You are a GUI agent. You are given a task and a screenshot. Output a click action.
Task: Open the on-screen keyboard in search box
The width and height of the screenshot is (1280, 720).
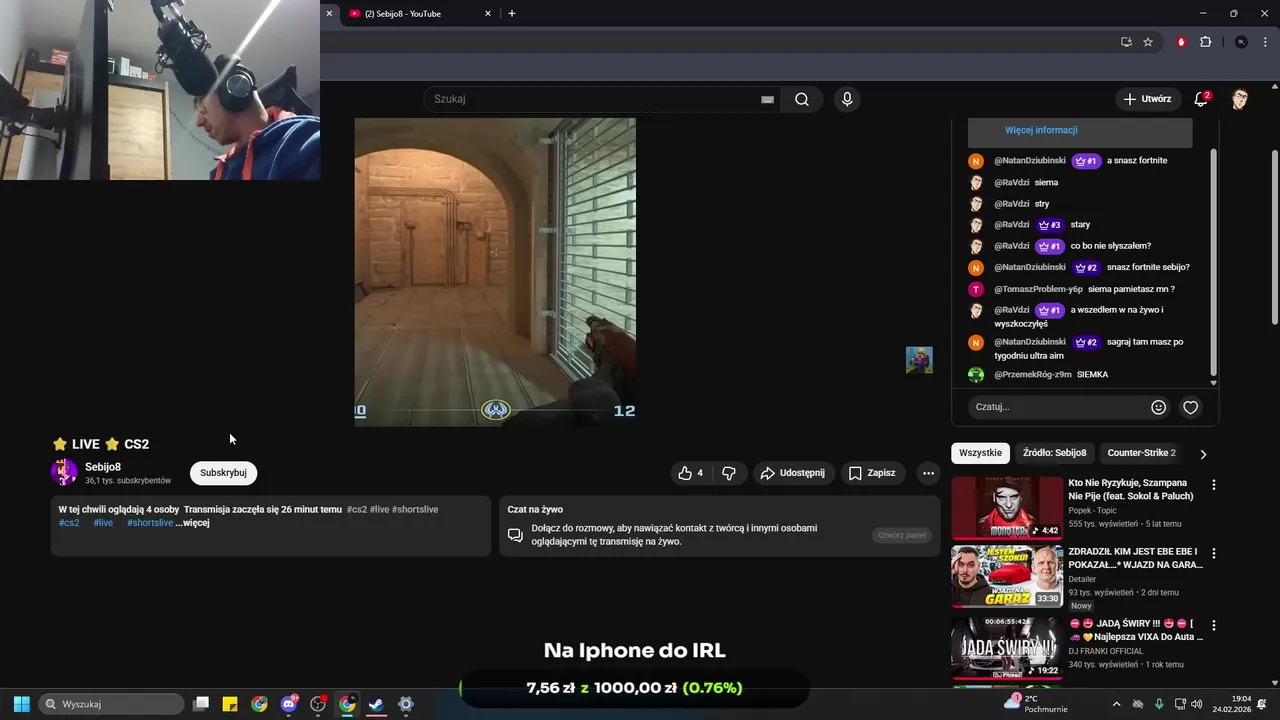click(x=767, y=99)
